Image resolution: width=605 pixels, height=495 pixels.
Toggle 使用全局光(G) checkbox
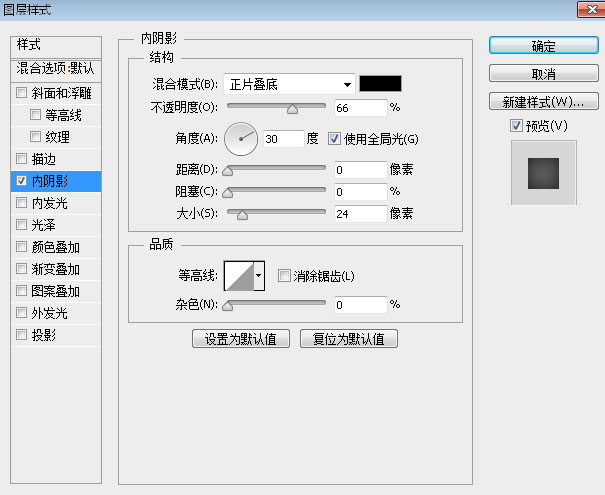tap(334, 139)
